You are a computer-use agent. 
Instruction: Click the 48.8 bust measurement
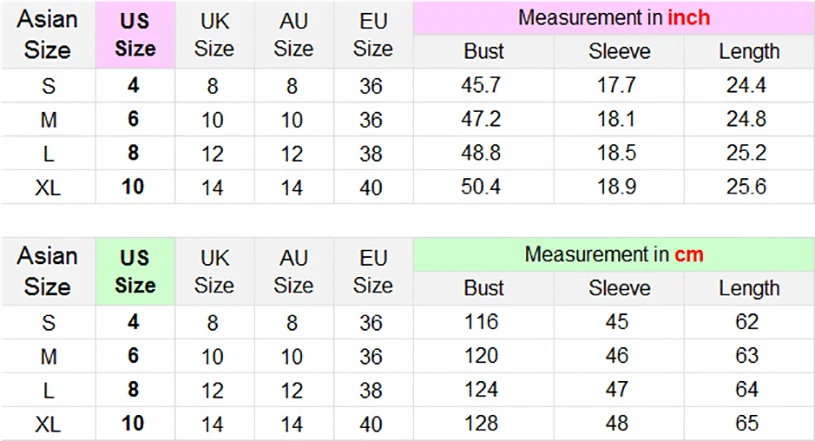pos(481,154)
